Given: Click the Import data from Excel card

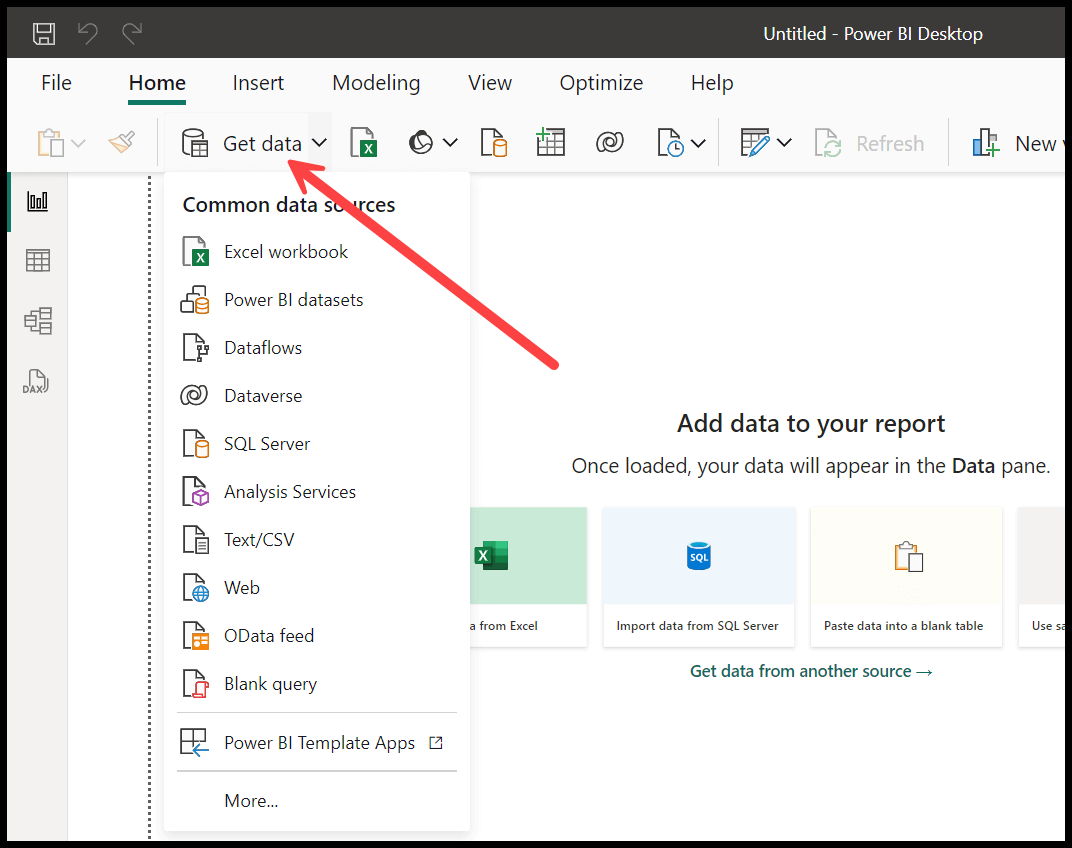Looking at the screenshot, I should click(x=528, y=577).
